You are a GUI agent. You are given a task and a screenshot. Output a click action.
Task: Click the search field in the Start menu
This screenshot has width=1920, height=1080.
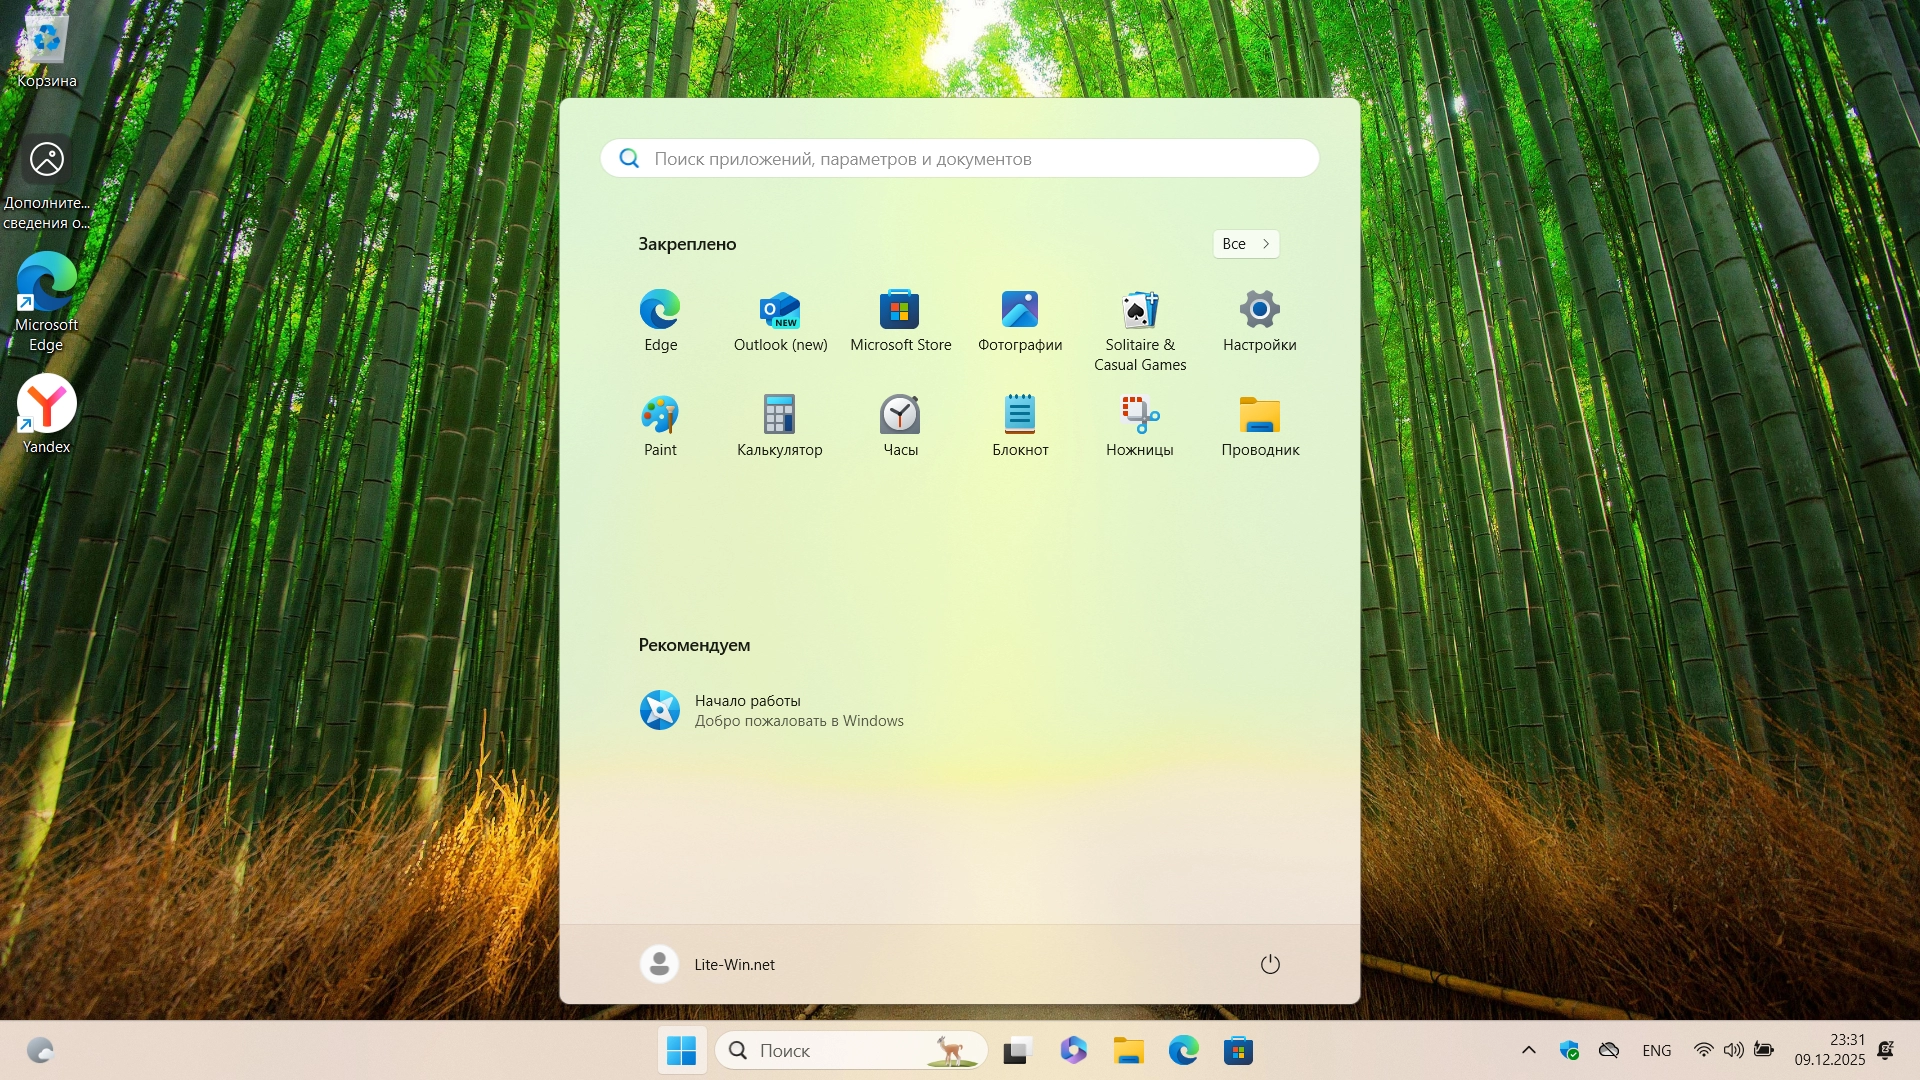tap(958, 158)
